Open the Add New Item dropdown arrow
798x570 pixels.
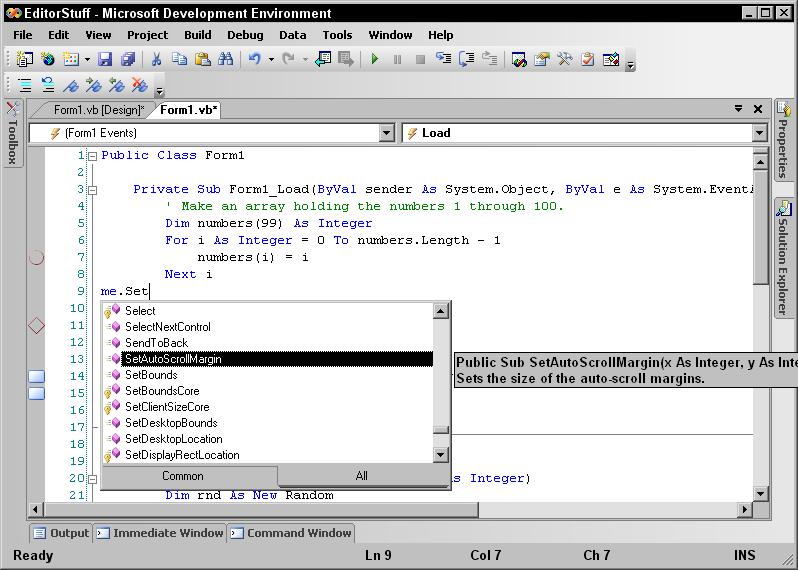tap(87, 60)
